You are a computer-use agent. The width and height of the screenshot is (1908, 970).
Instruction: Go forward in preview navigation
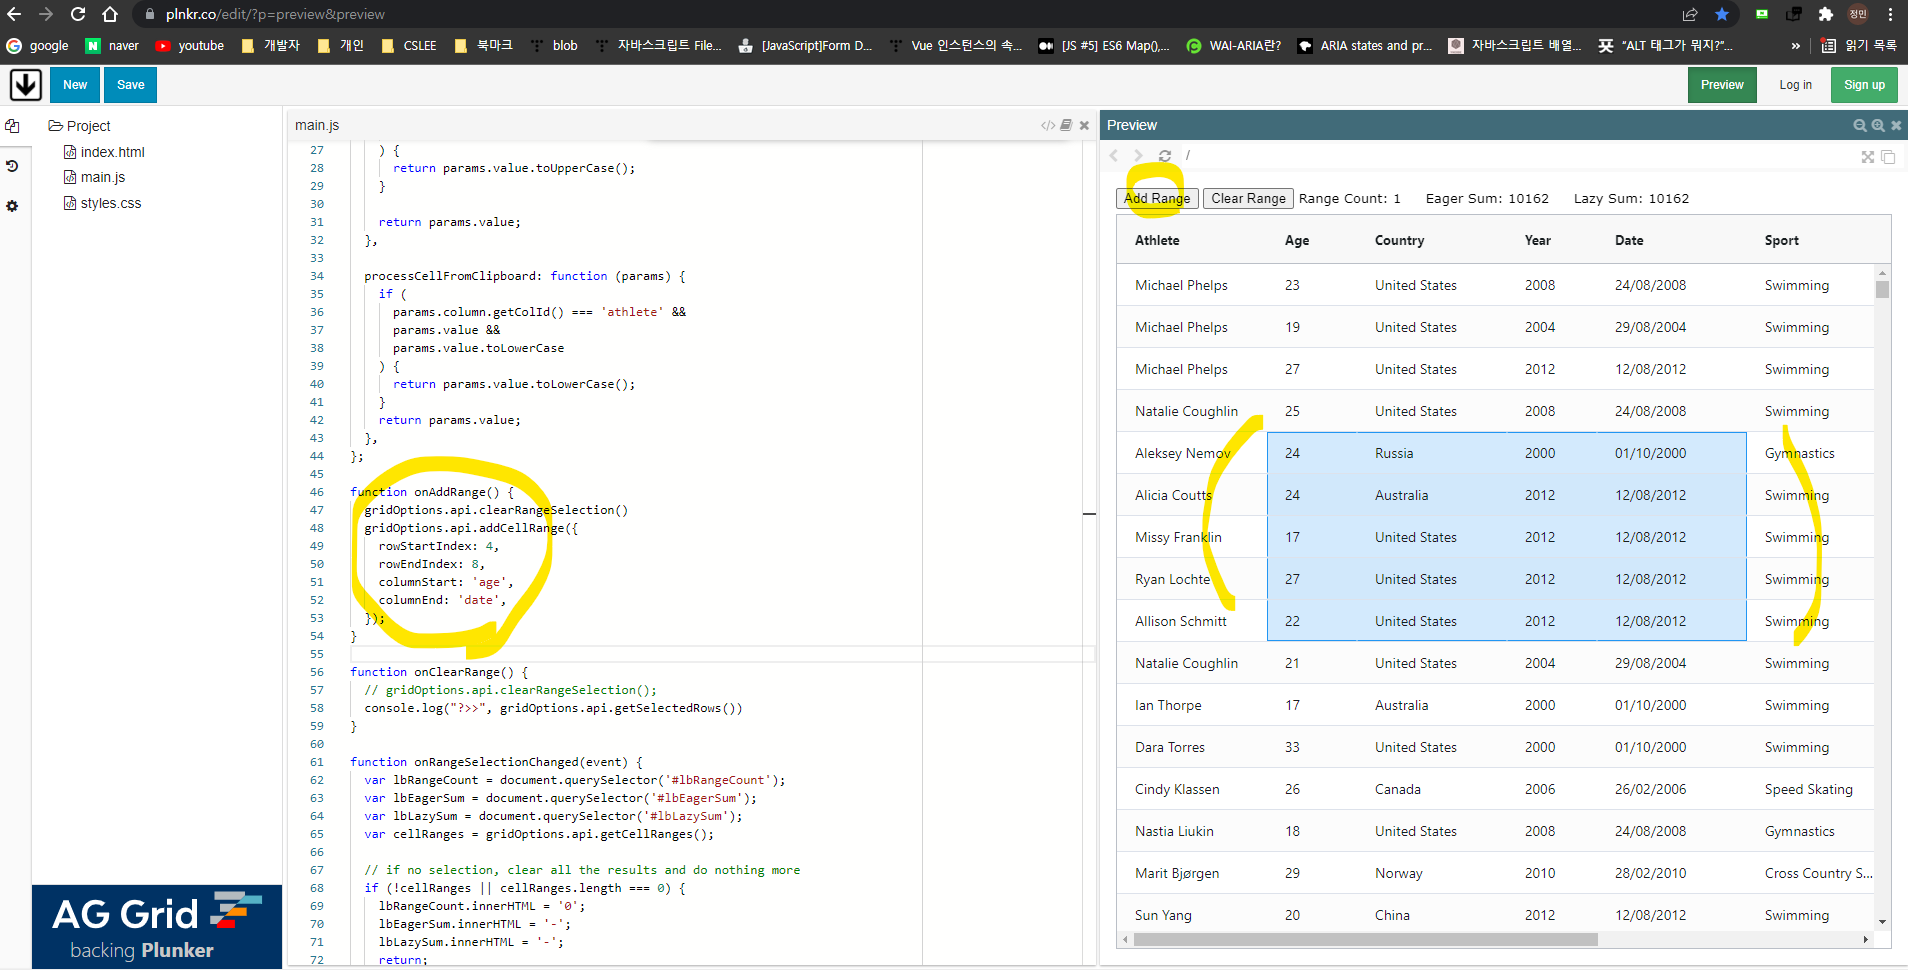point(1138,155)
